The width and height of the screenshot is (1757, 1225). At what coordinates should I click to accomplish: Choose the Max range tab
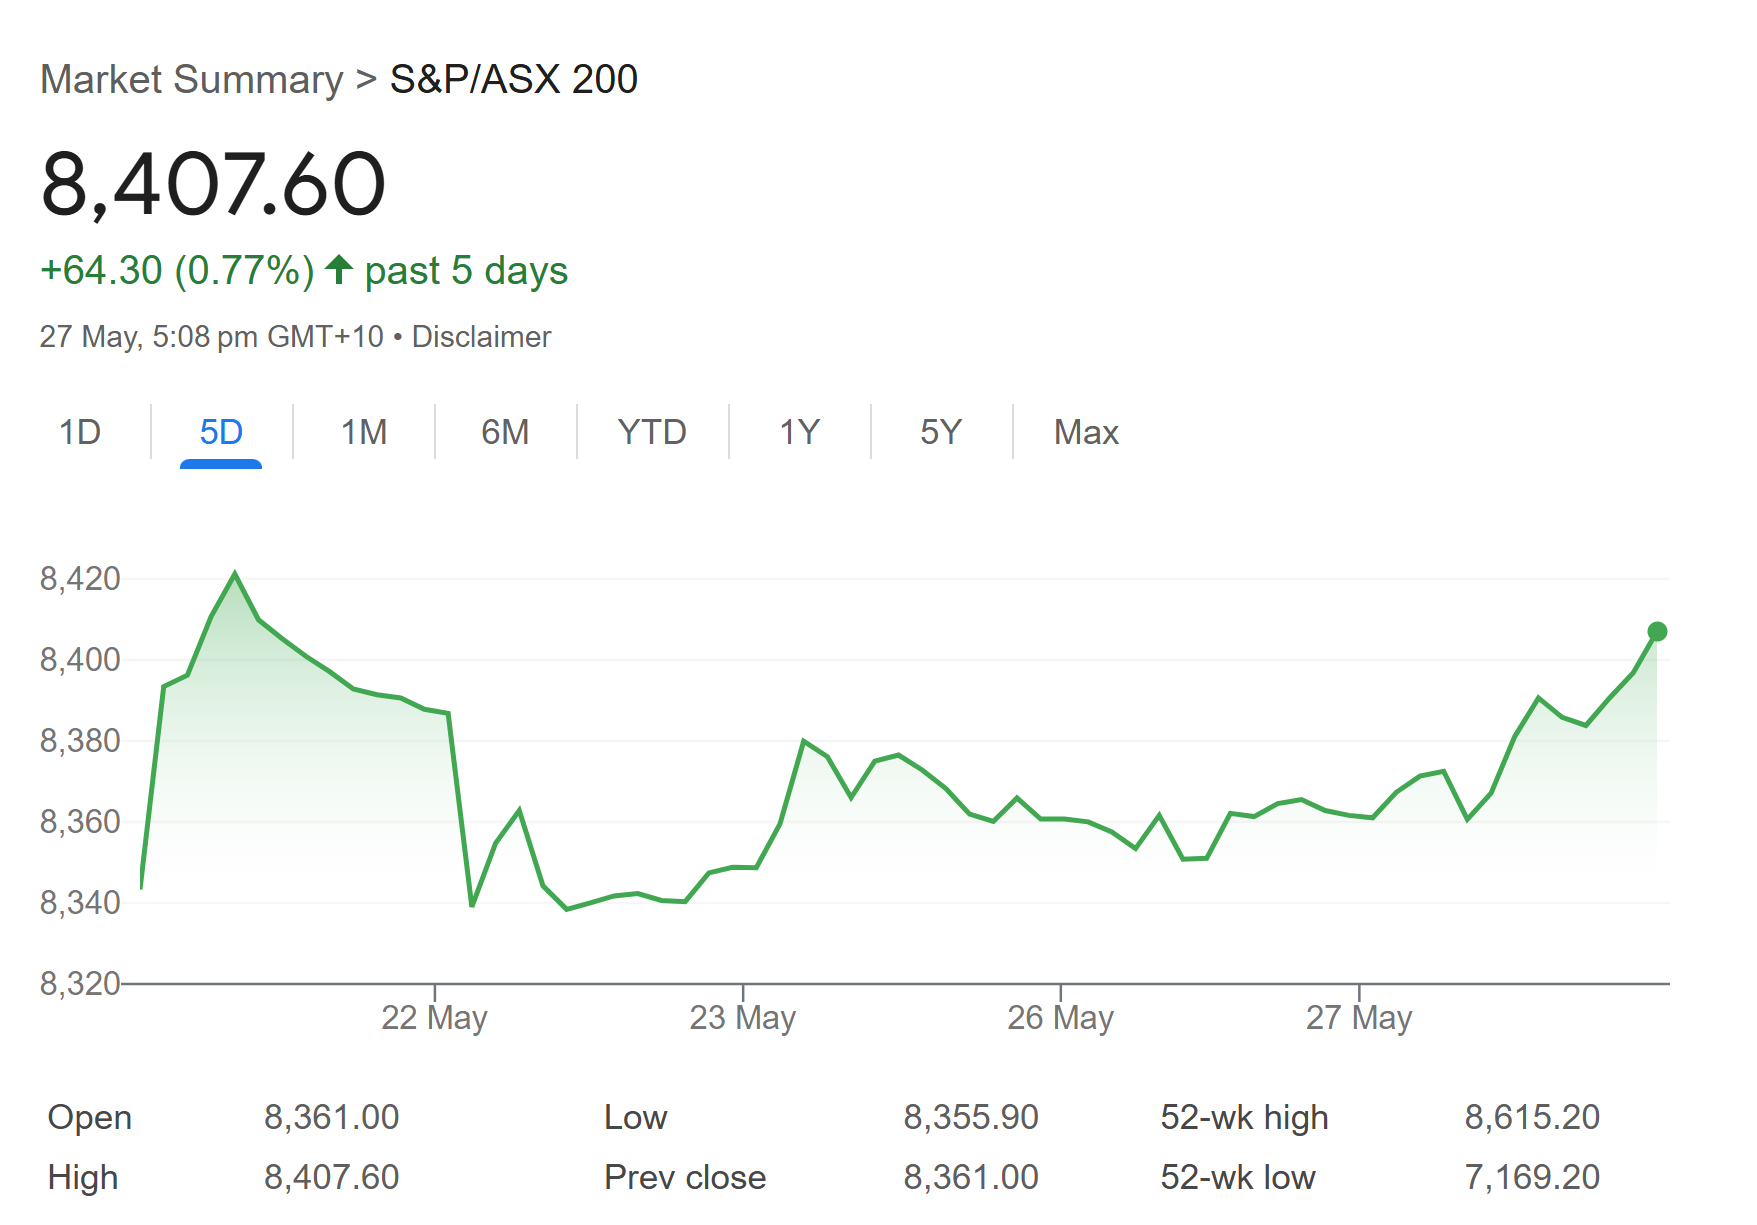pos(1086,432)
